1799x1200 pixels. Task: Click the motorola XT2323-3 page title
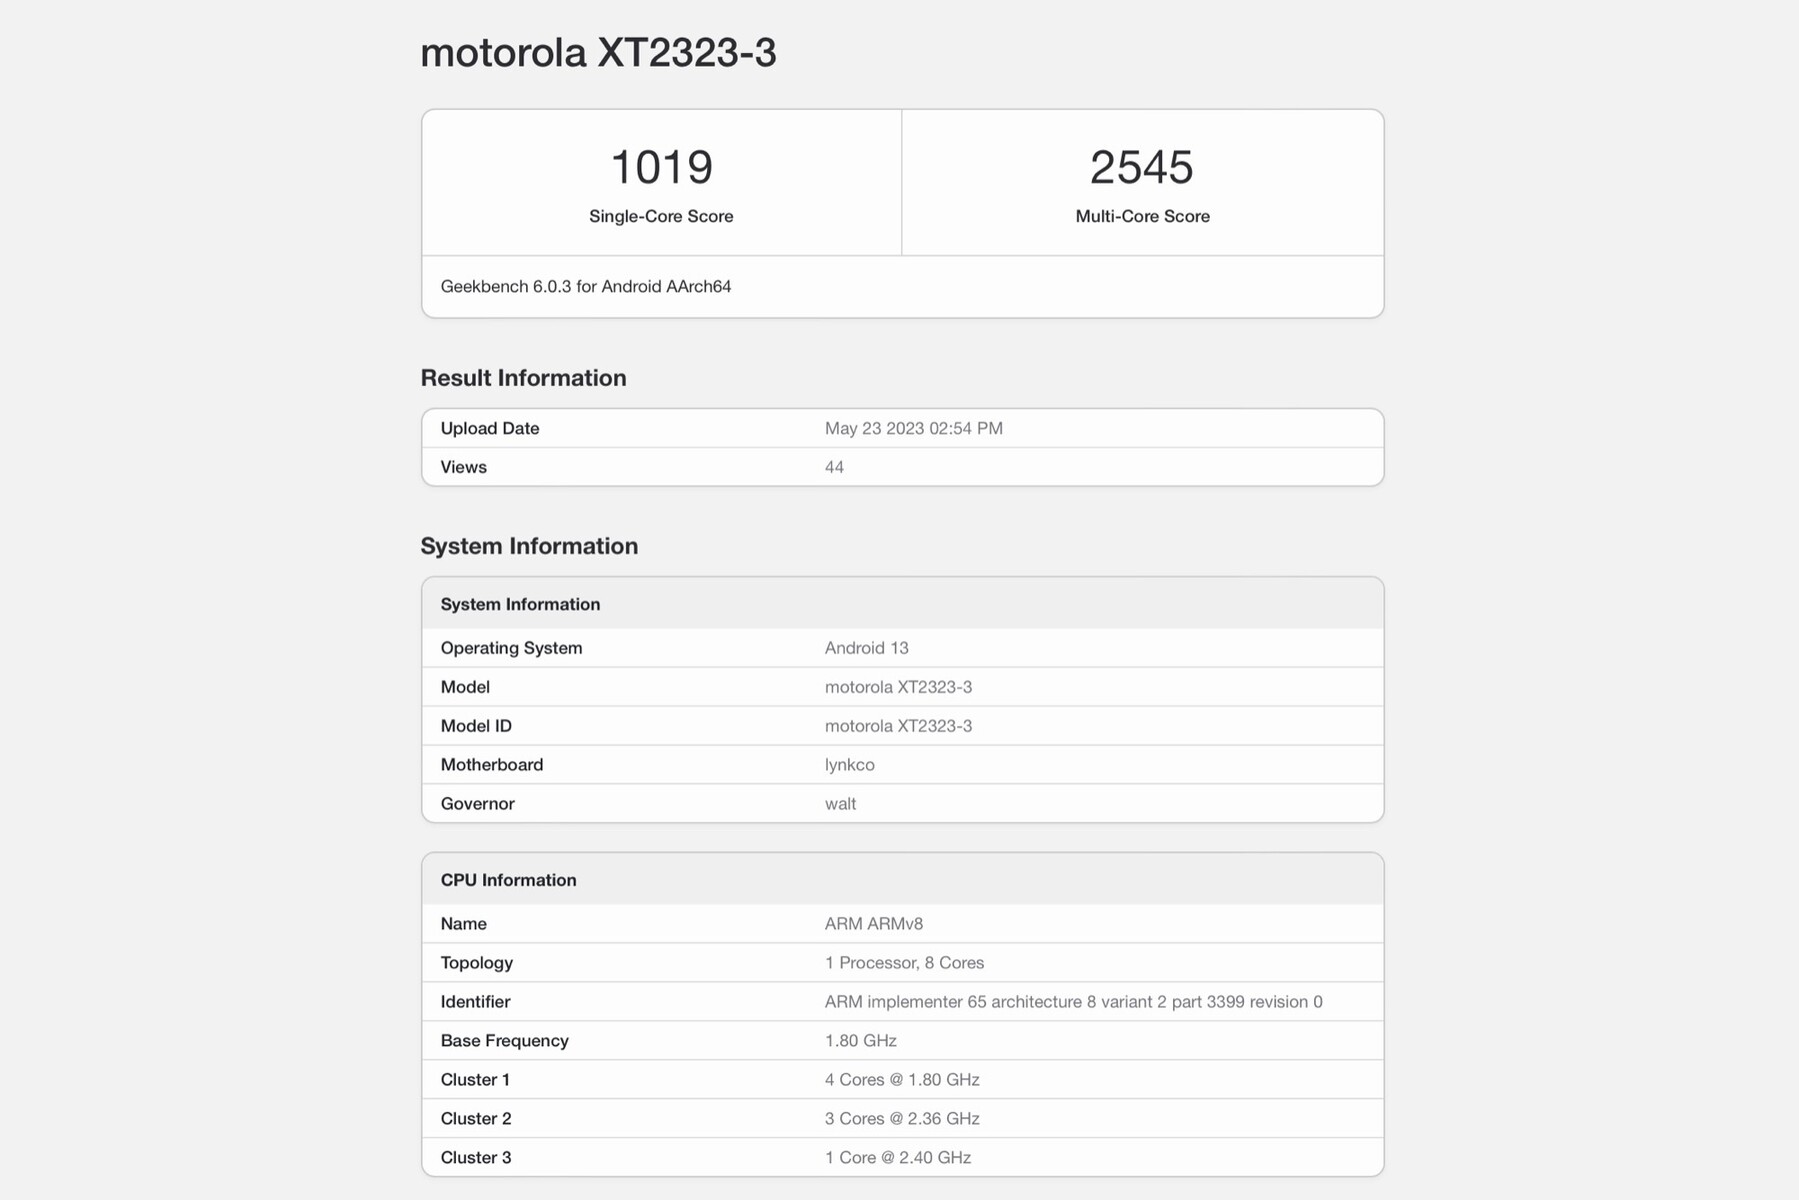598,53
